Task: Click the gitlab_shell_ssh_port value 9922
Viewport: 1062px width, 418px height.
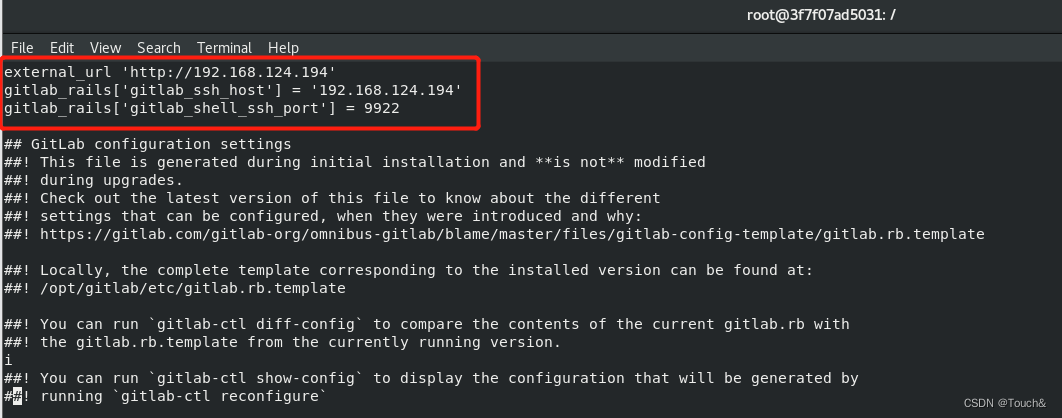Action: (x=381, y=108)
